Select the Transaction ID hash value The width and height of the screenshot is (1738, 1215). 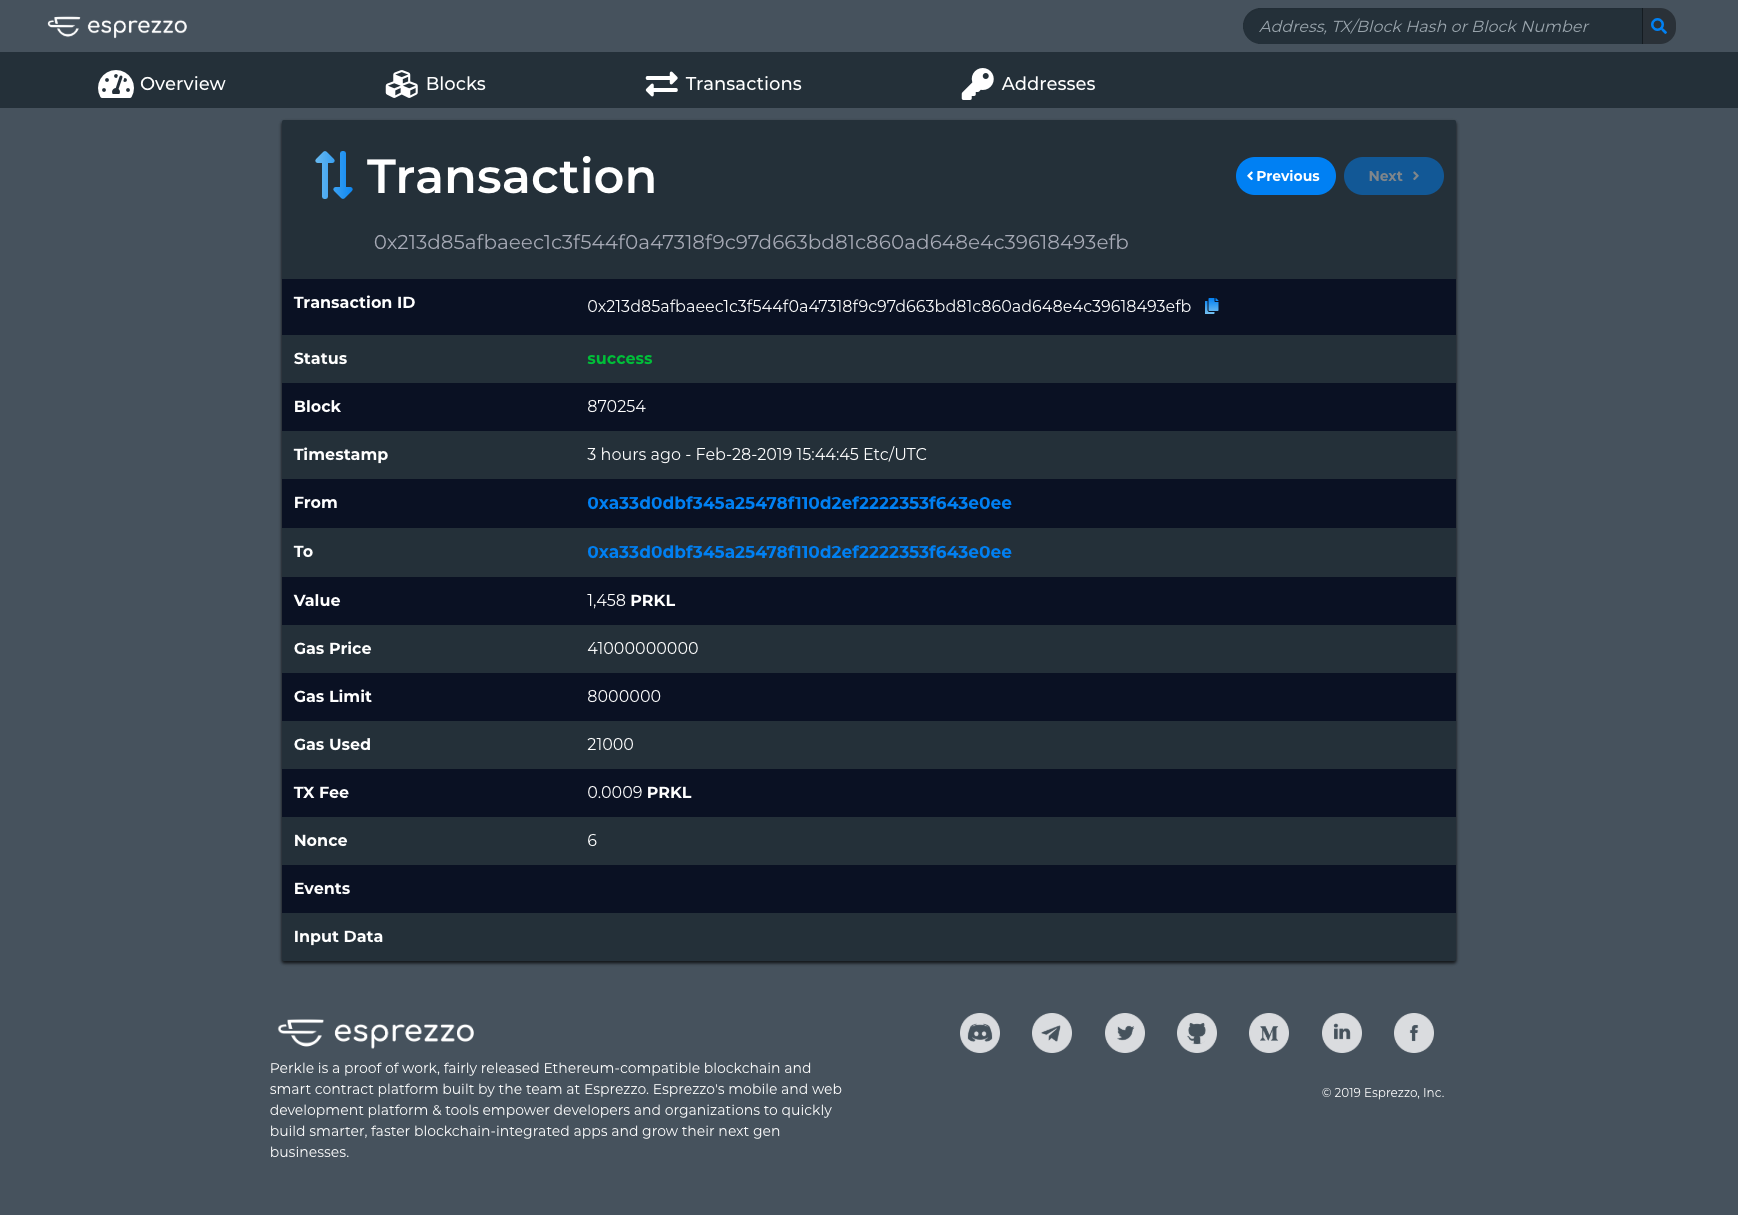tap(889, 306)
